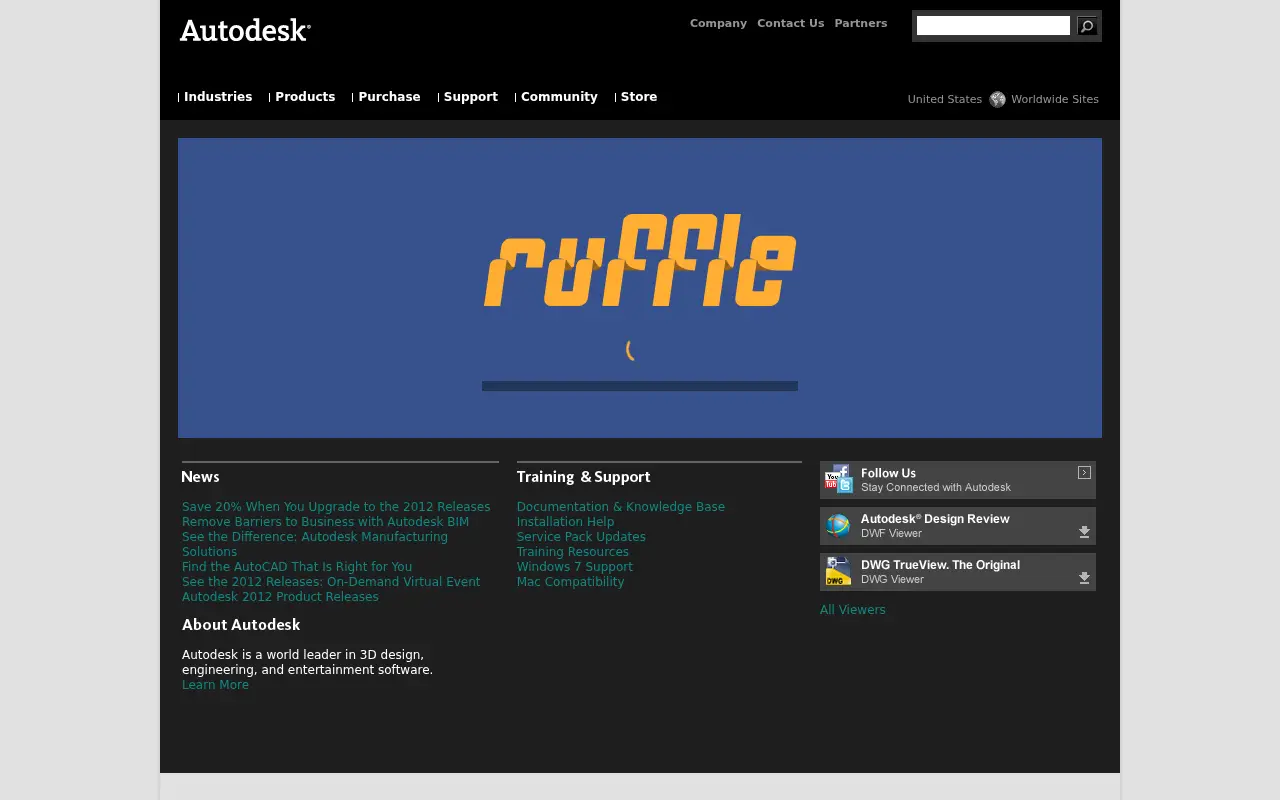Open the Support menu
The width and height of the screenshot is (1280, 800).
[x=471, y=97]
